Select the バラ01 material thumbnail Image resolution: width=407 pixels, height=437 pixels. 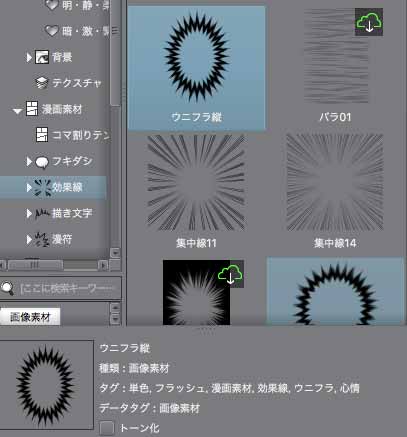click(x=336, y=56)
